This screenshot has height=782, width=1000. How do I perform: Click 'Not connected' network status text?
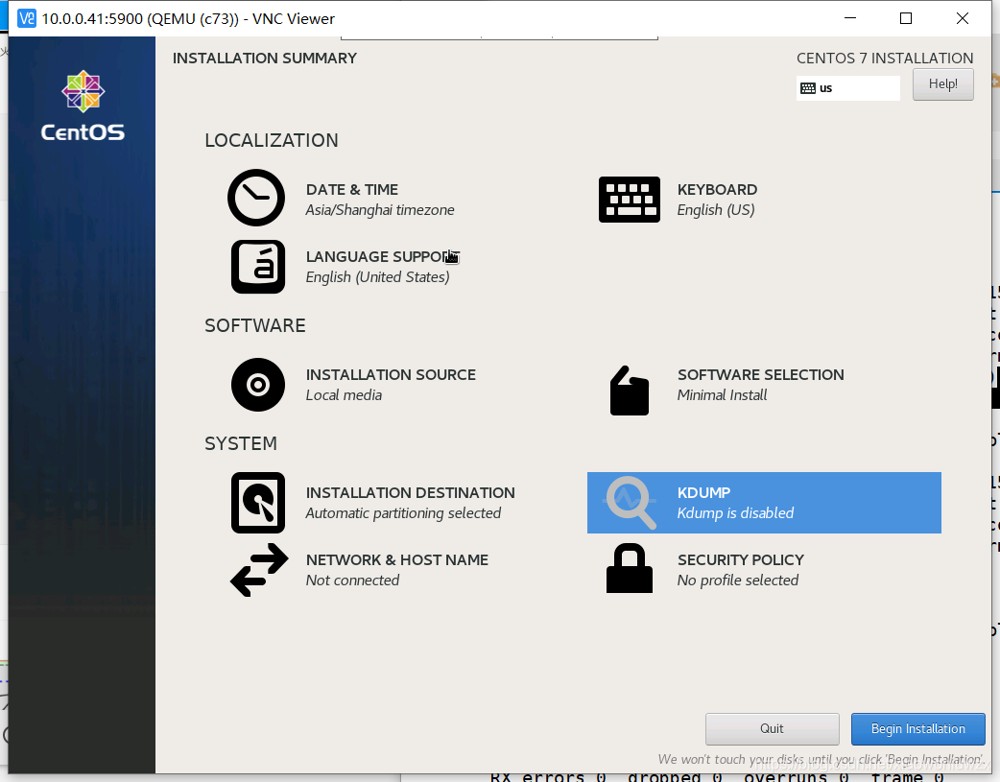[352, 580]
